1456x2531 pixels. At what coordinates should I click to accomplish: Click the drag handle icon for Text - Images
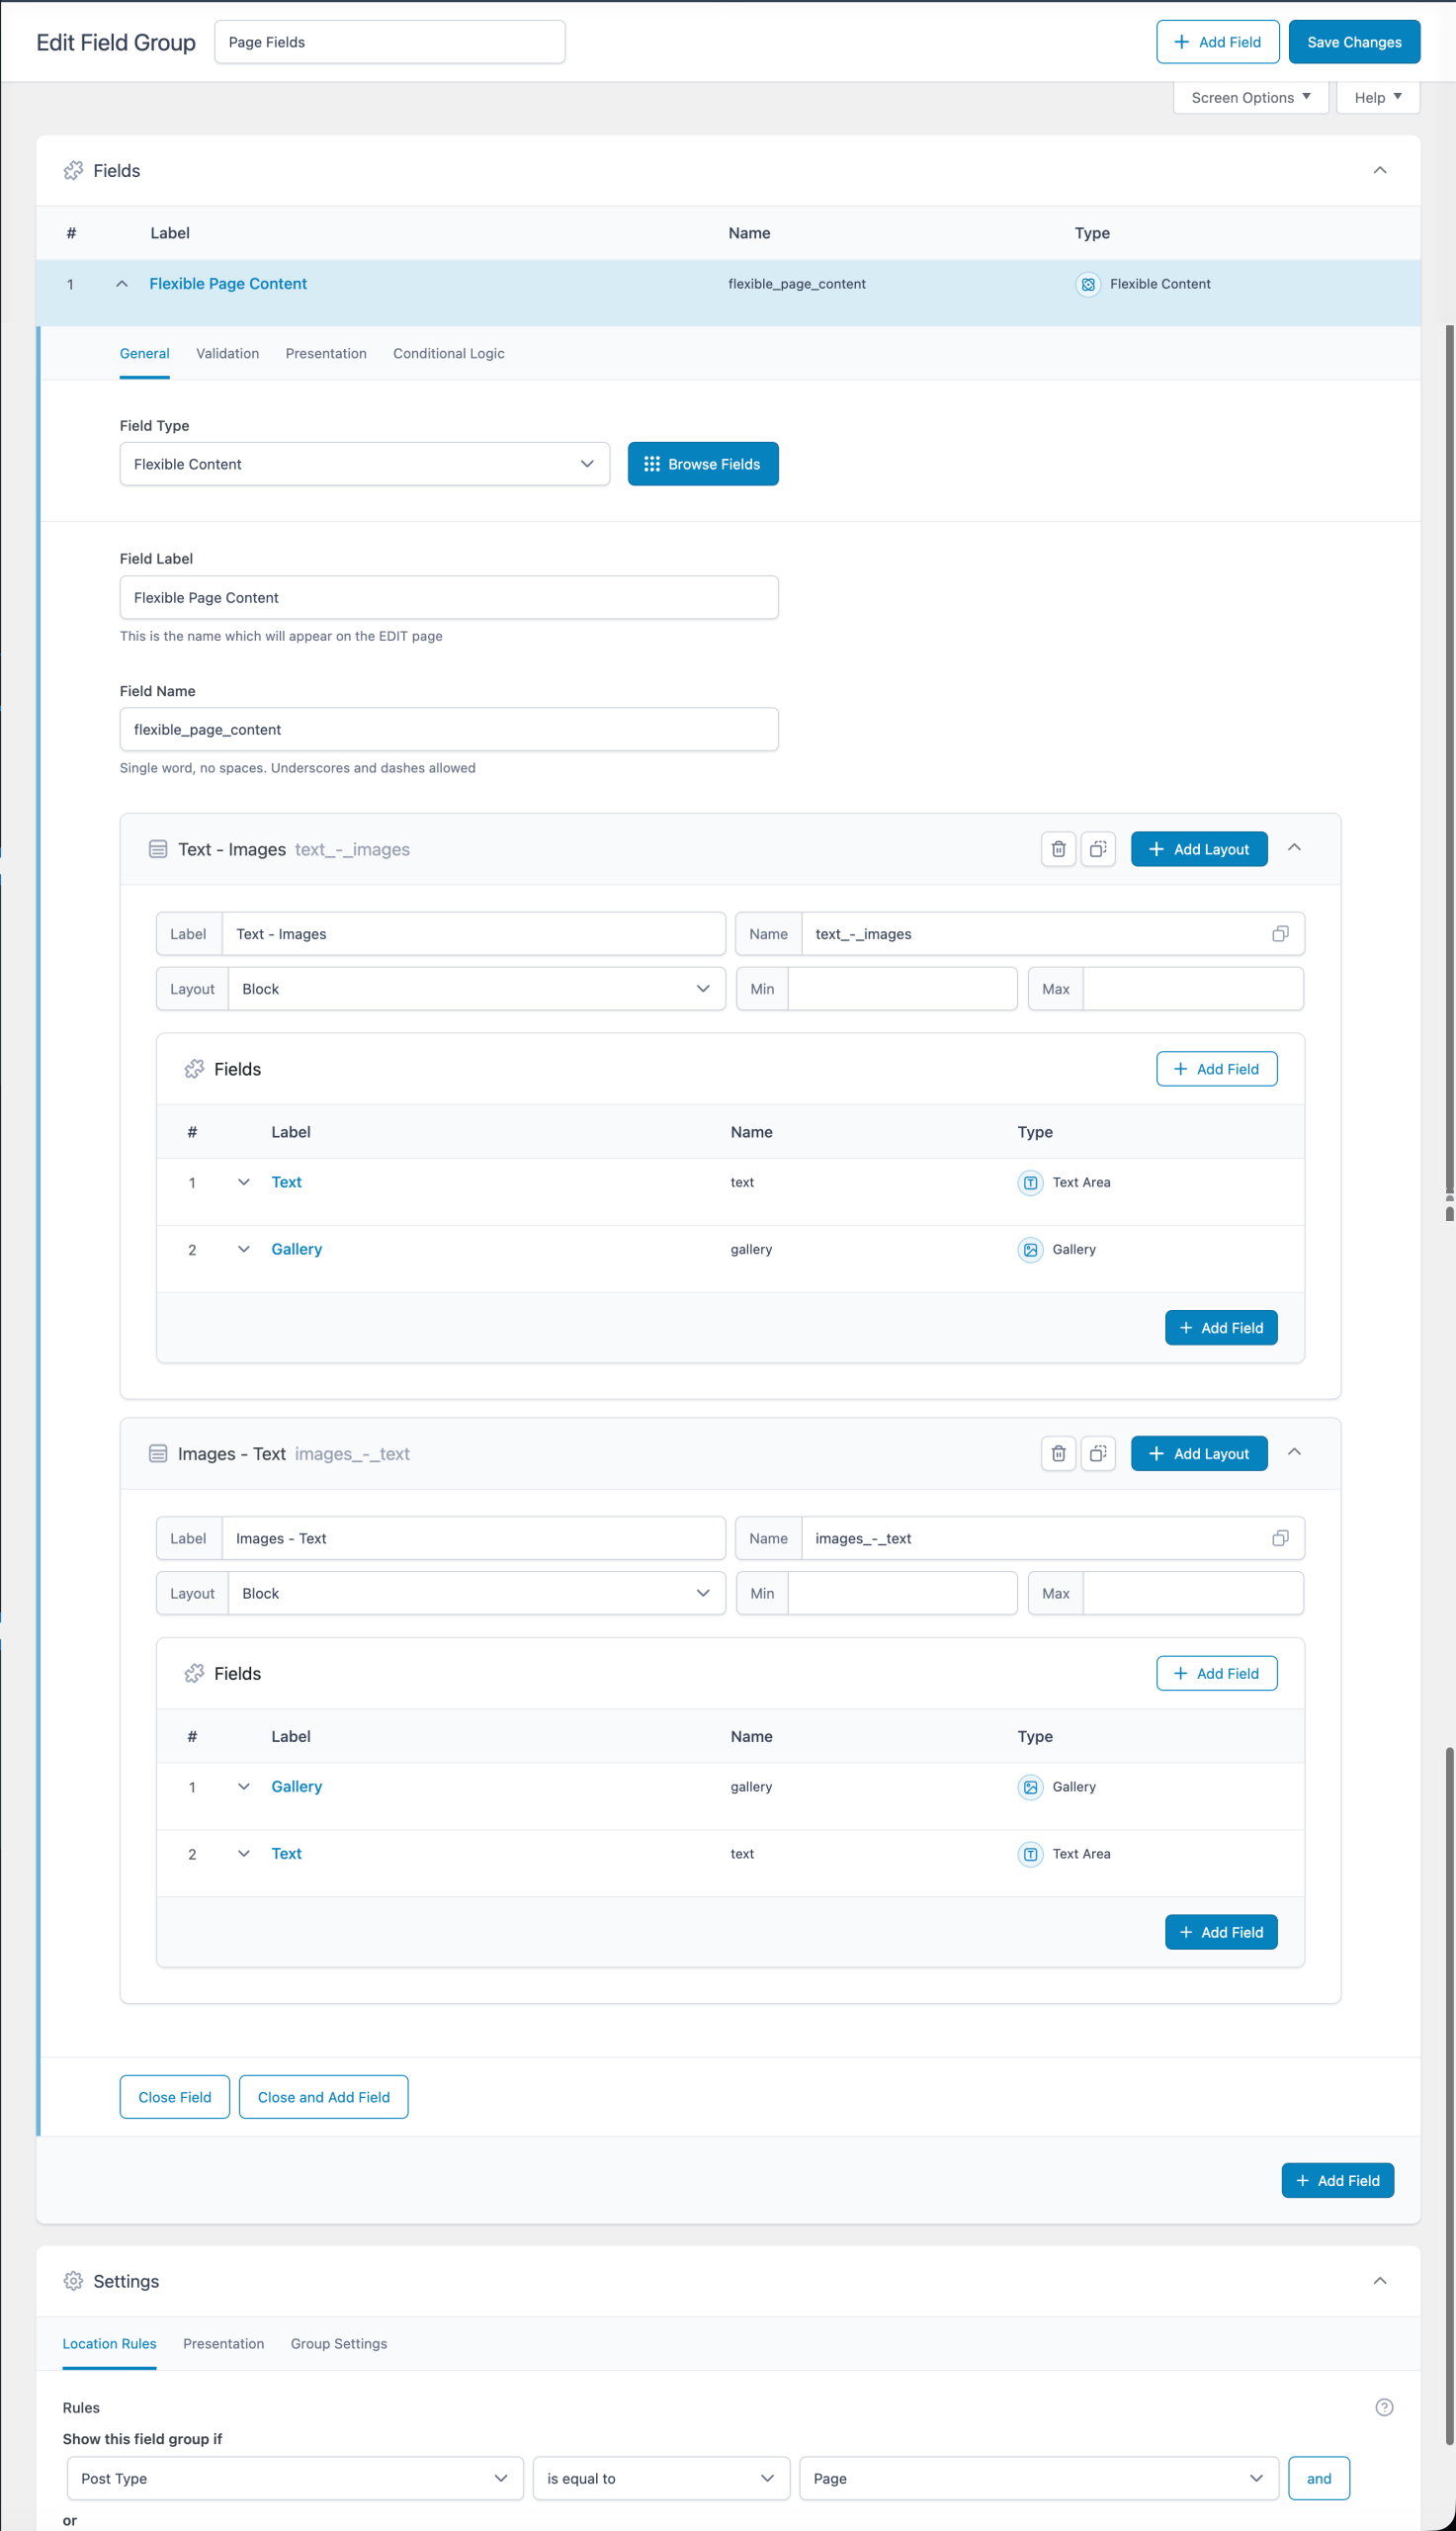[x=158, y=849]
